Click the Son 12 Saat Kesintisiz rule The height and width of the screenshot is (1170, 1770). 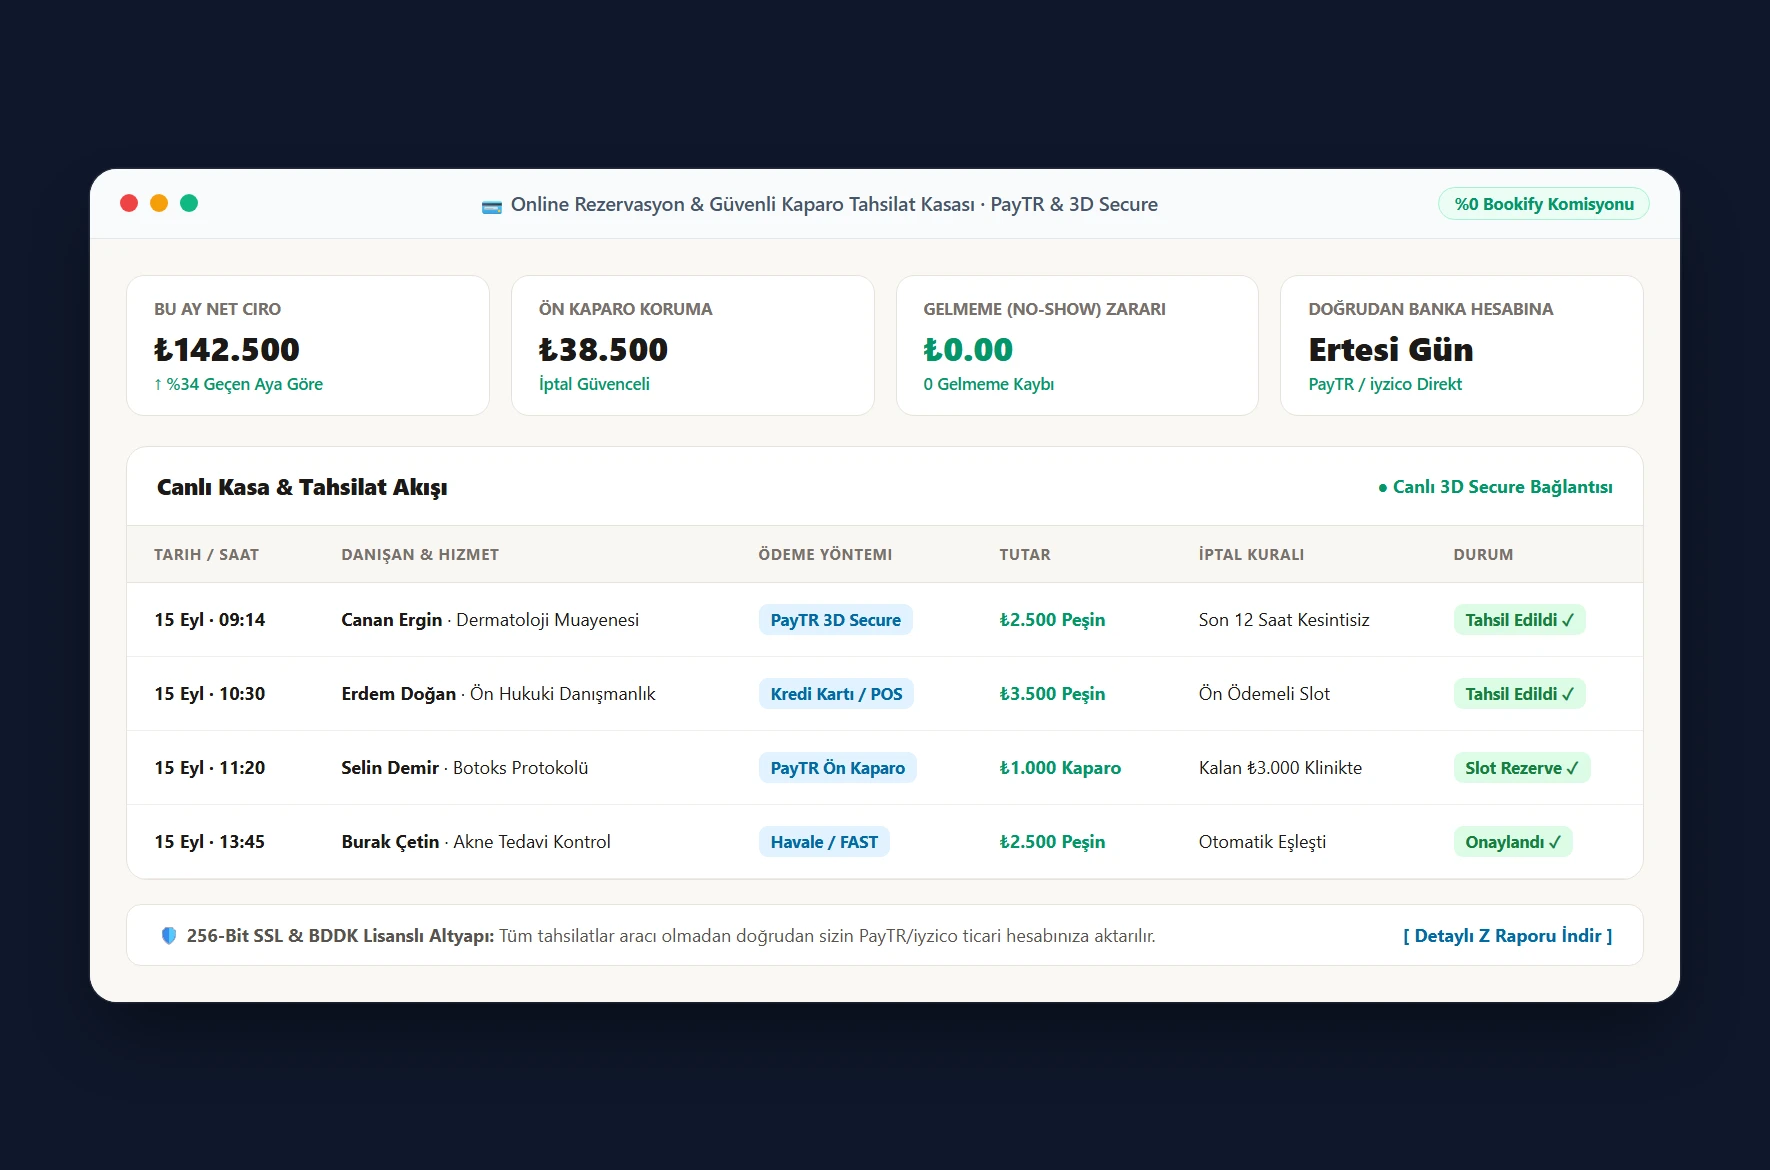coord(1284,620)
